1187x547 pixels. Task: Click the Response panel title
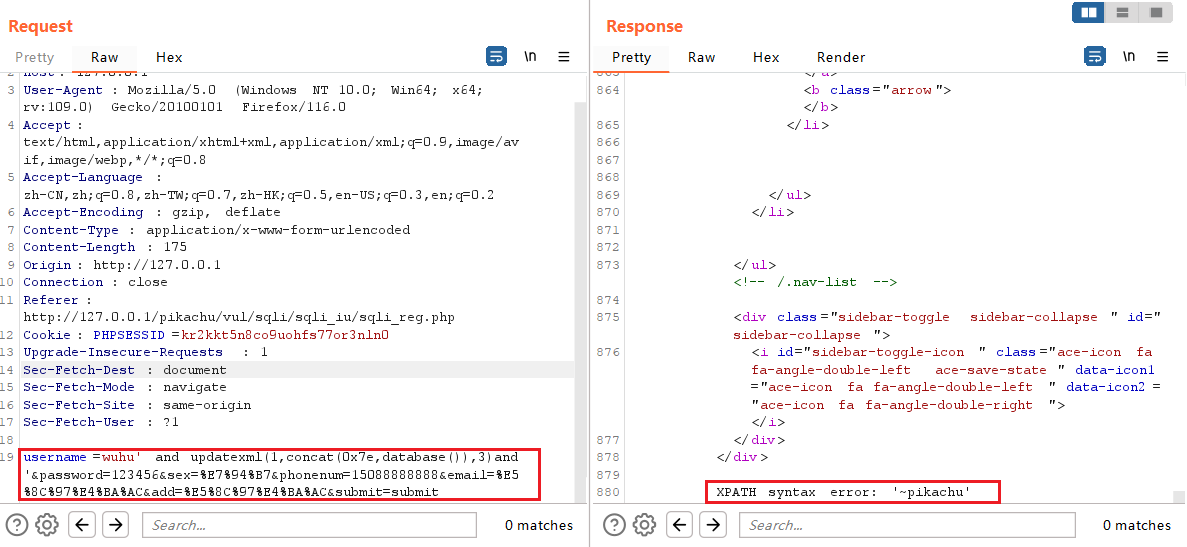coord(644,26)
